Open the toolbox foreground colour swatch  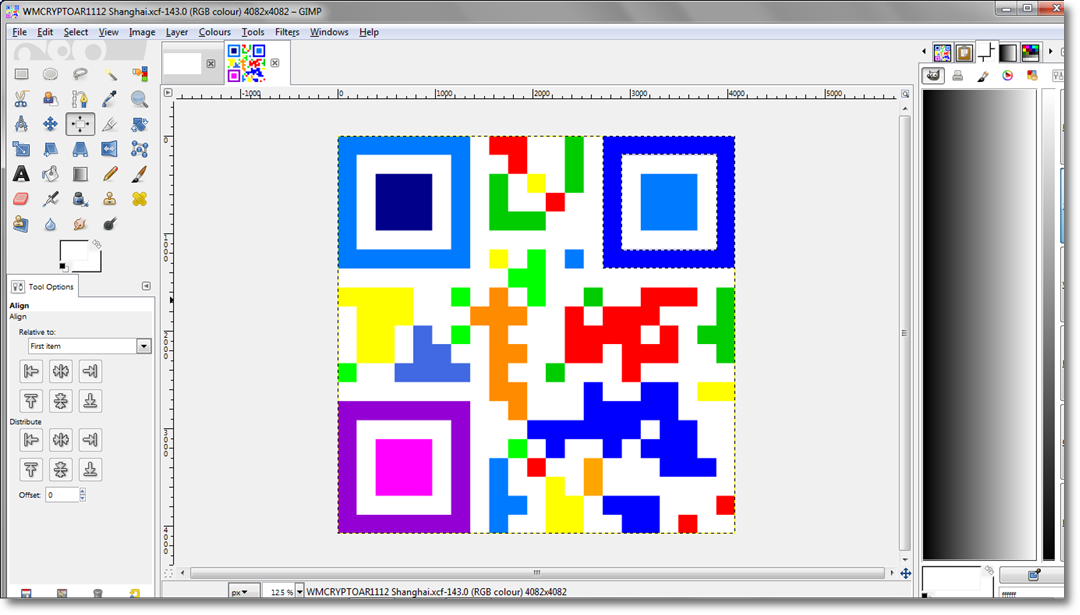(x=72, y=251)
